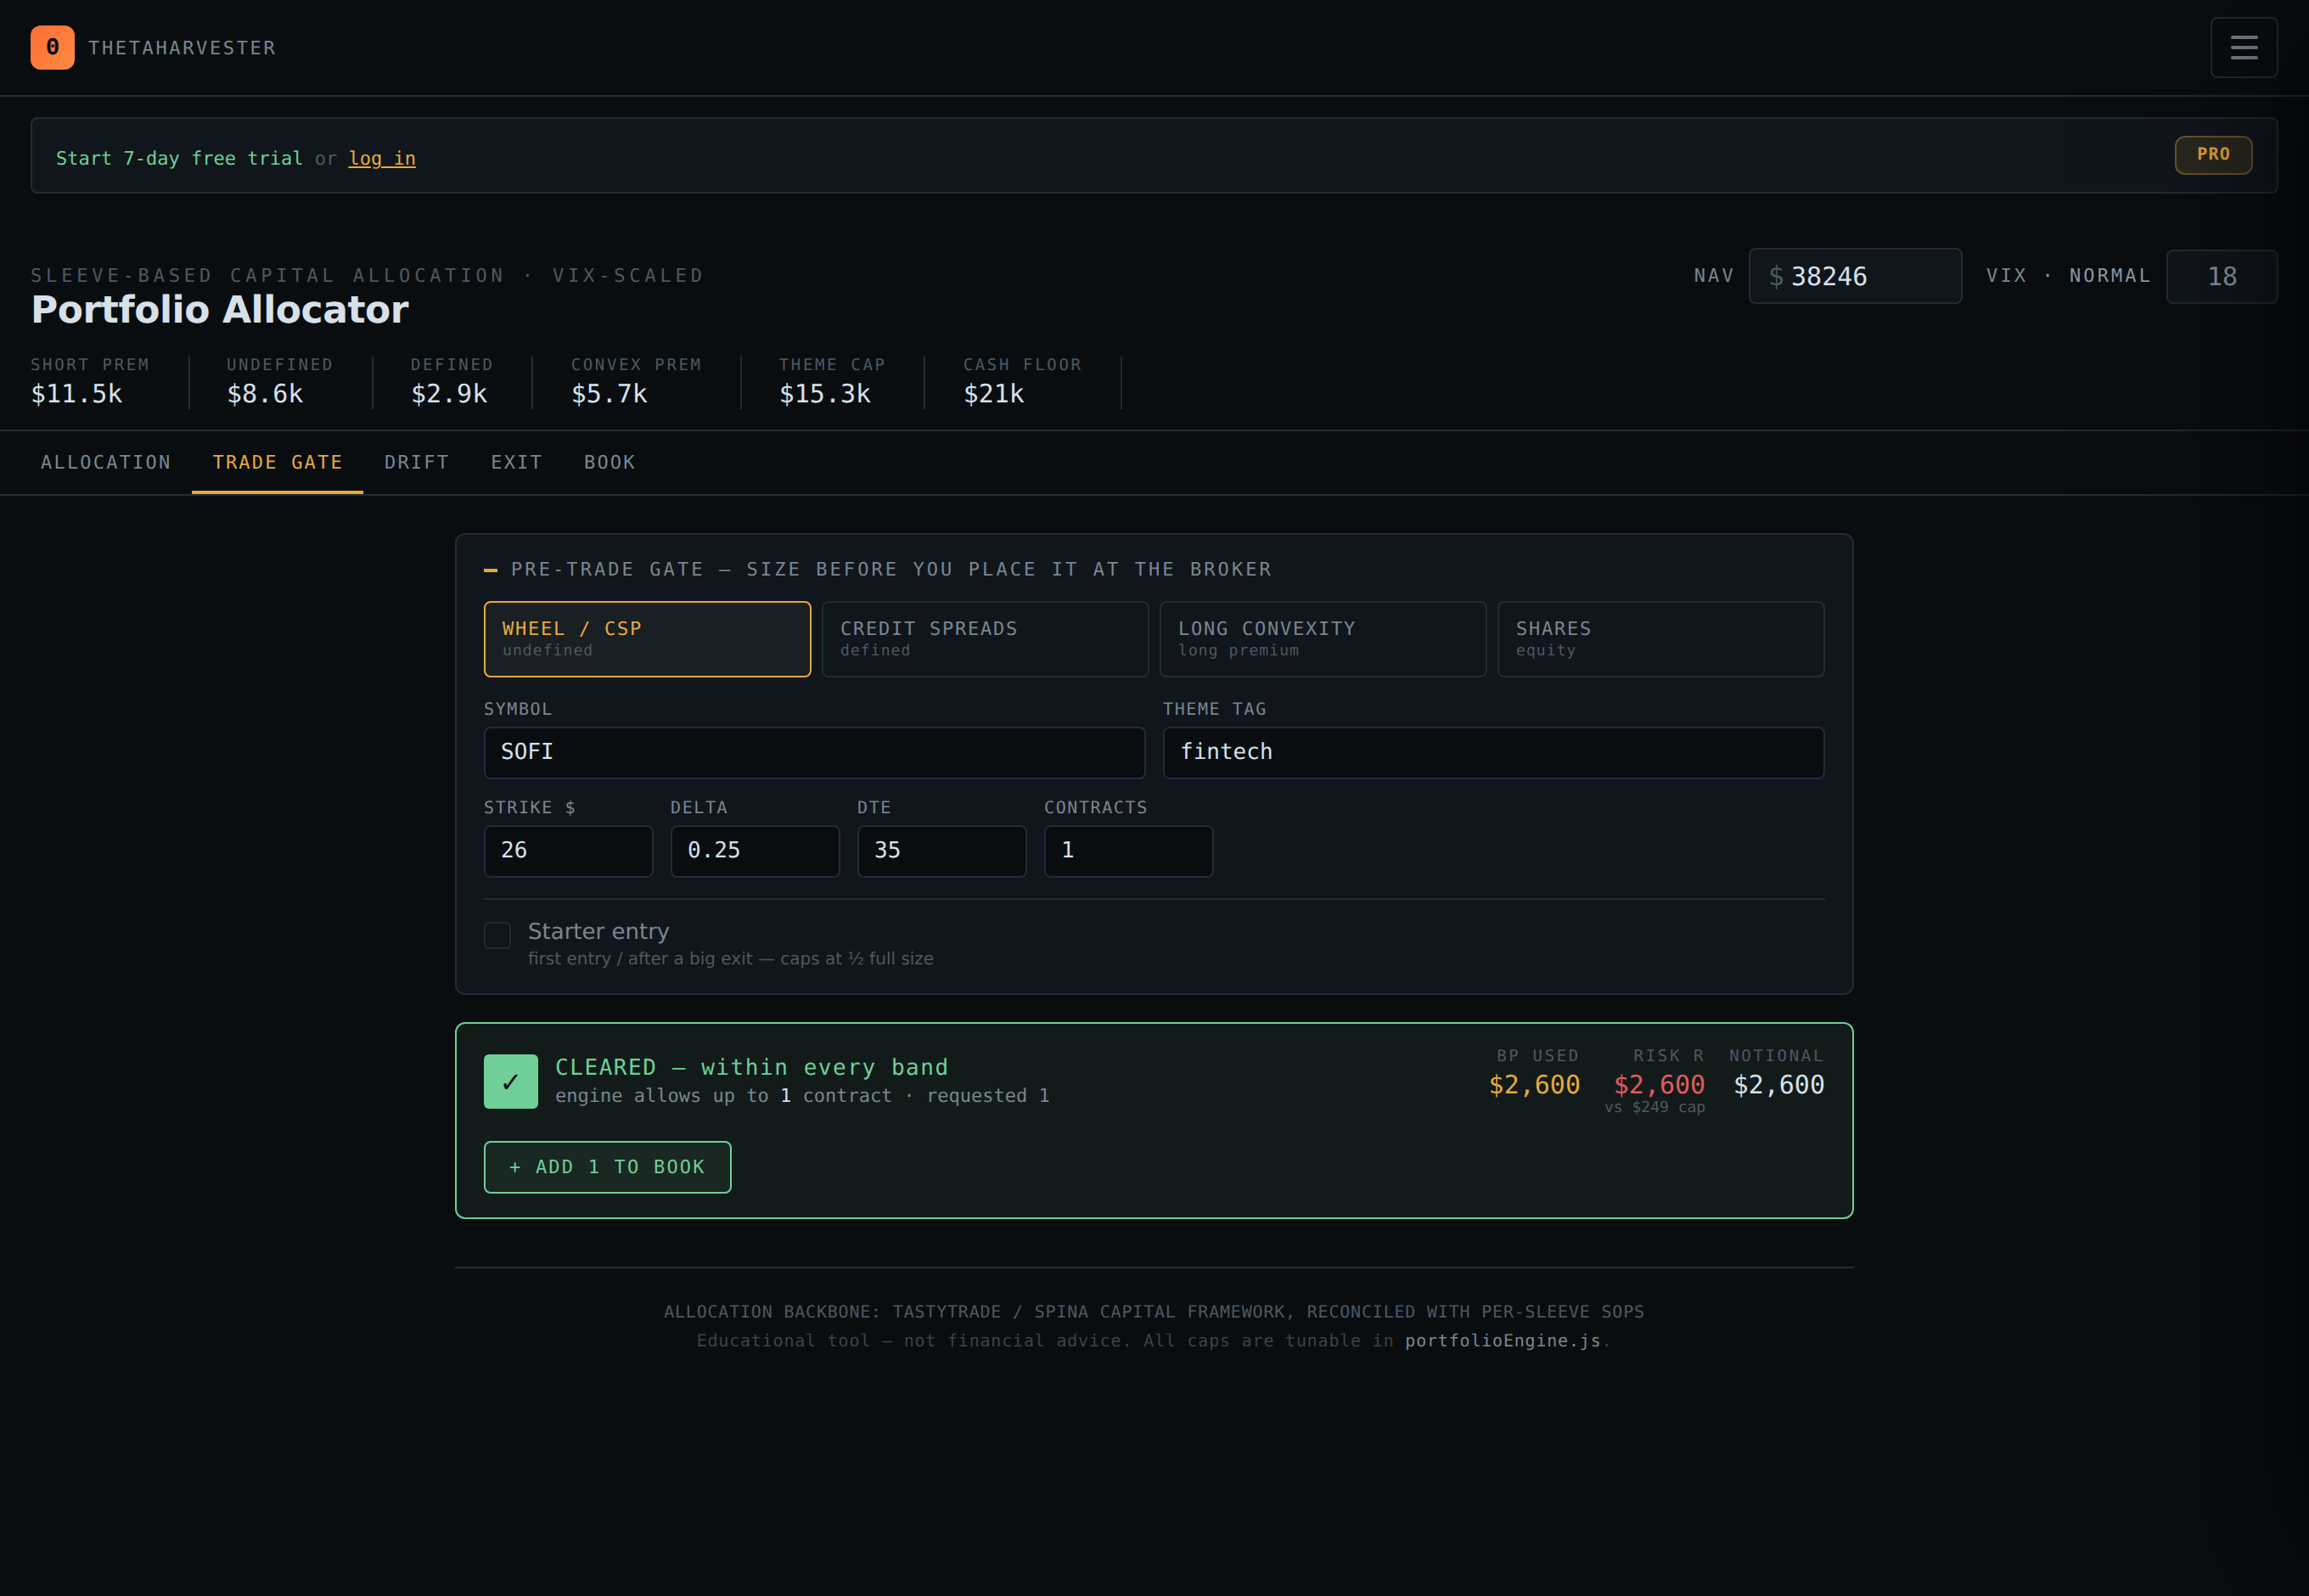2309x1596 pixels.
Task: Click the Convex Prem $5.7k value
Action: [609, 394]
